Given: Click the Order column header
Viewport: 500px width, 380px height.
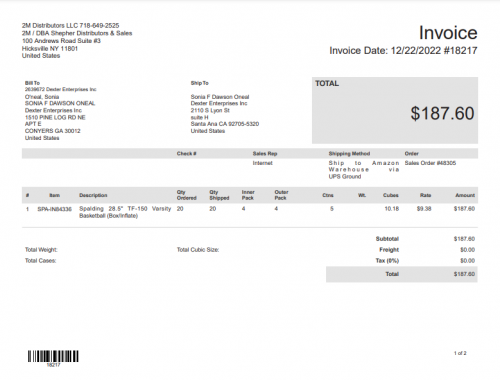Looking at the screenshot, I should pos(412,153).
